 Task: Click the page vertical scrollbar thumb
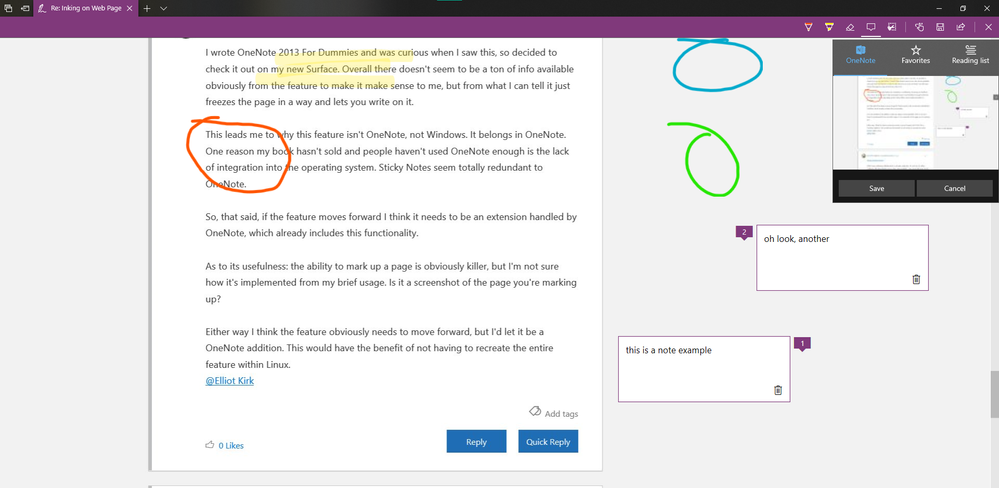pos(995,394)
